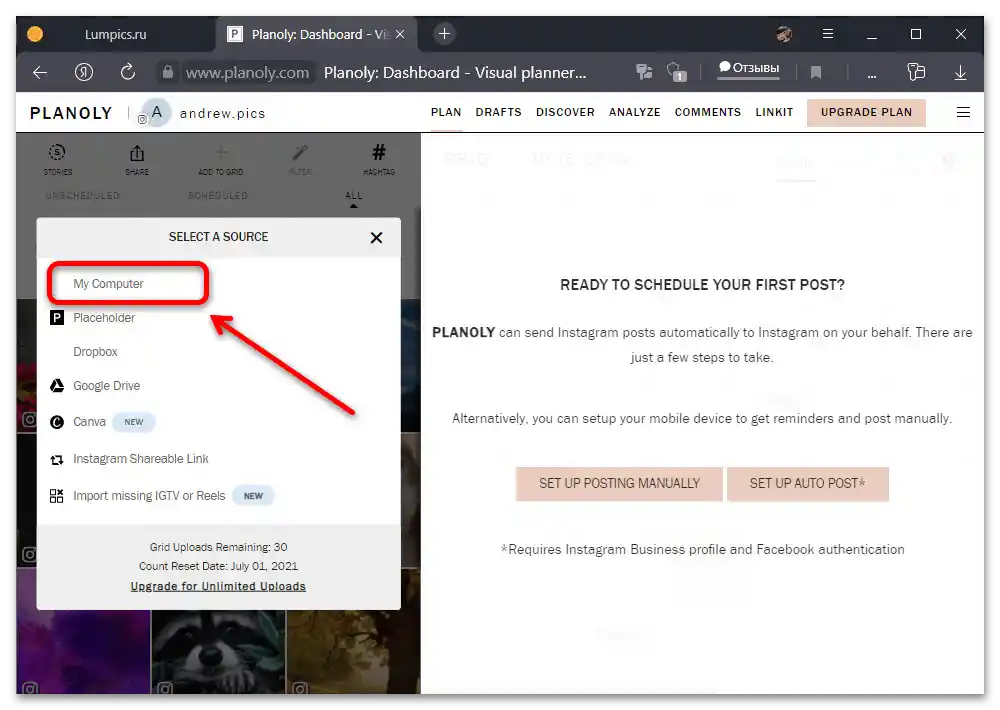The height and width of the screenshot is (710, 1000).
Task: Click Set Up Posting Manually button
Action: [x=619, y=484]
